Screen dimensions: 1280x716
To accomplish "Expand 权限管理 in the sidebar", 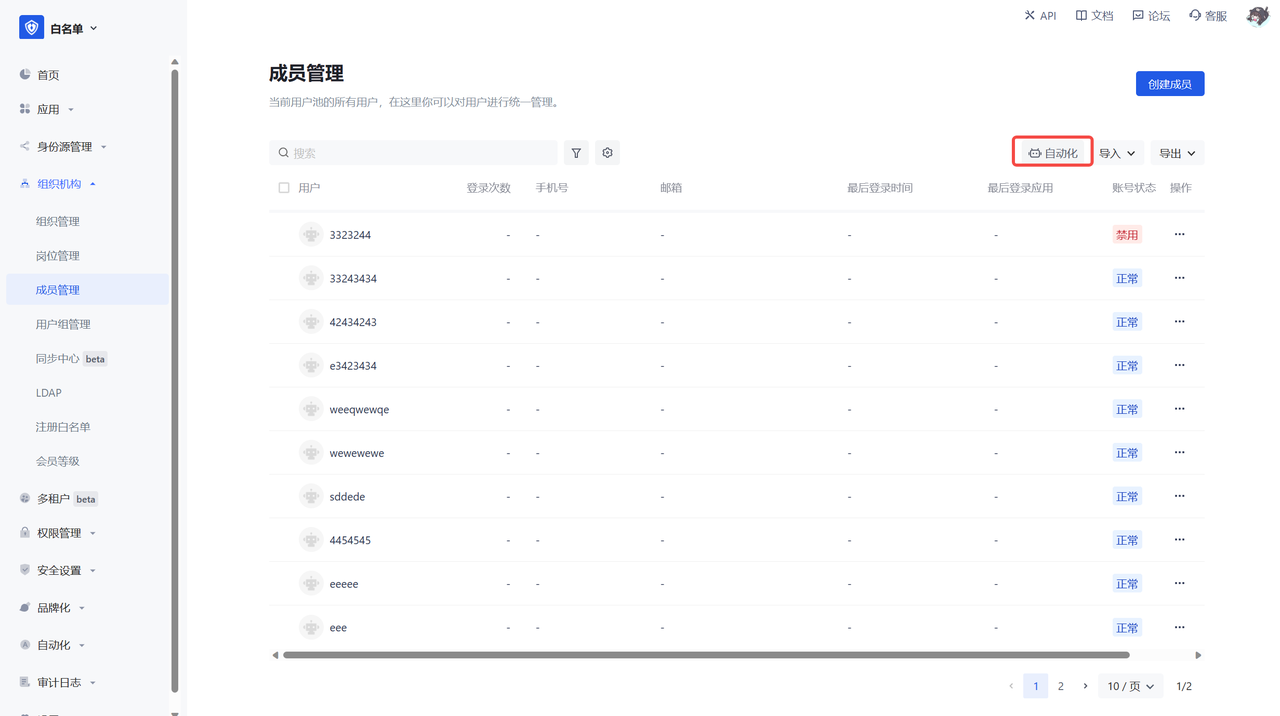I will (66, 533).
